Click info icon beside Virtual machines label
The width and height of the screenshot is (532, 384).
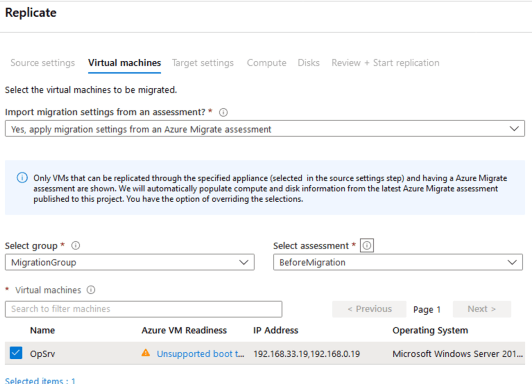pyautogui.click(x=91, y=290)
